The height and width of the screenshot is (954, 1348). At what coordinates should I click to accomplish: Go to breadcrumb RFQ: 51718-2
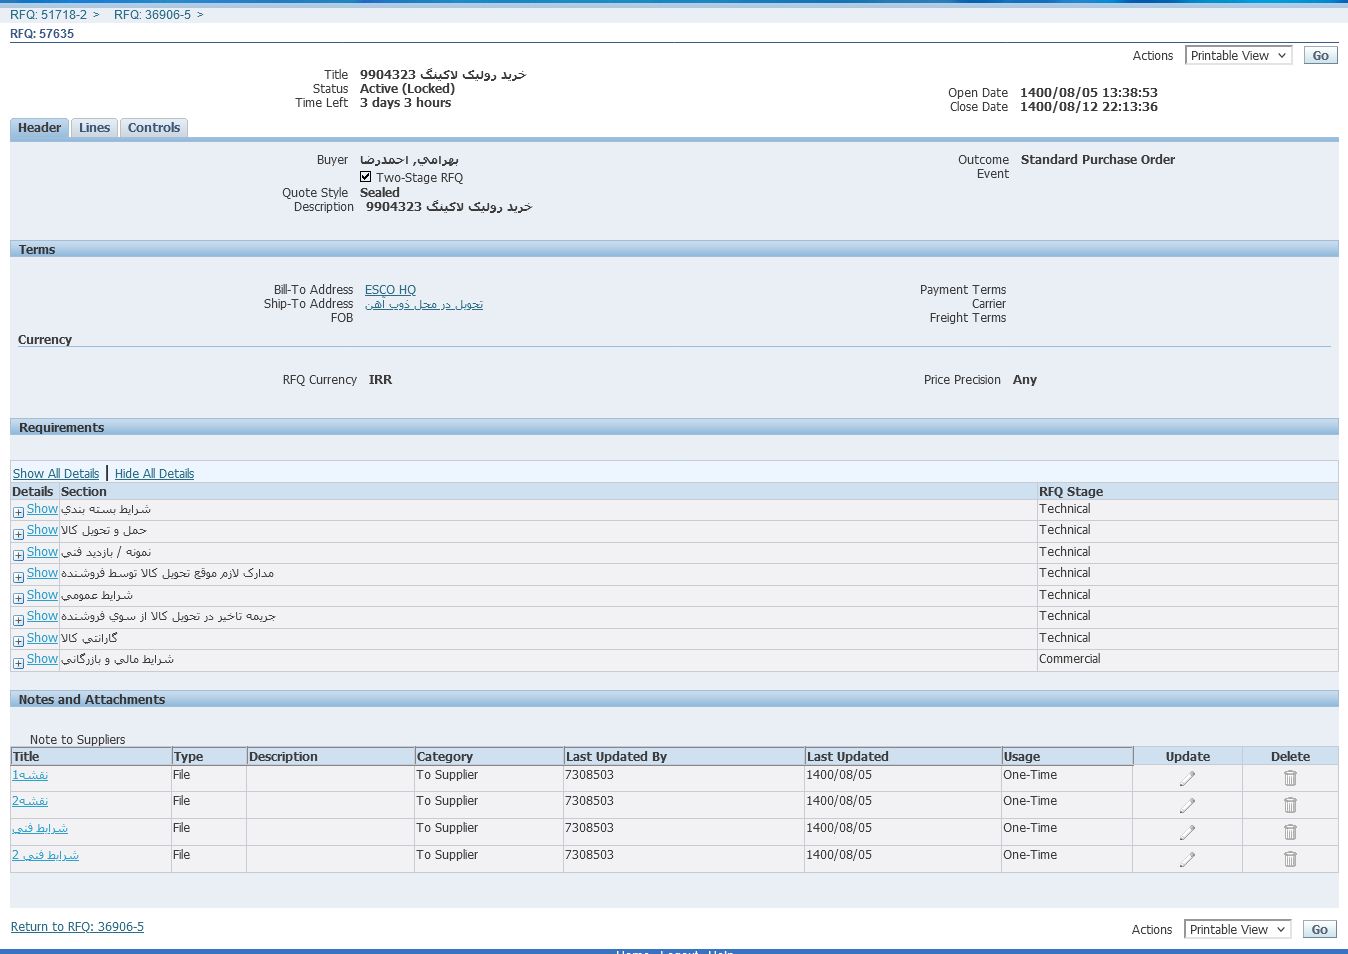[x=48, y=15]
